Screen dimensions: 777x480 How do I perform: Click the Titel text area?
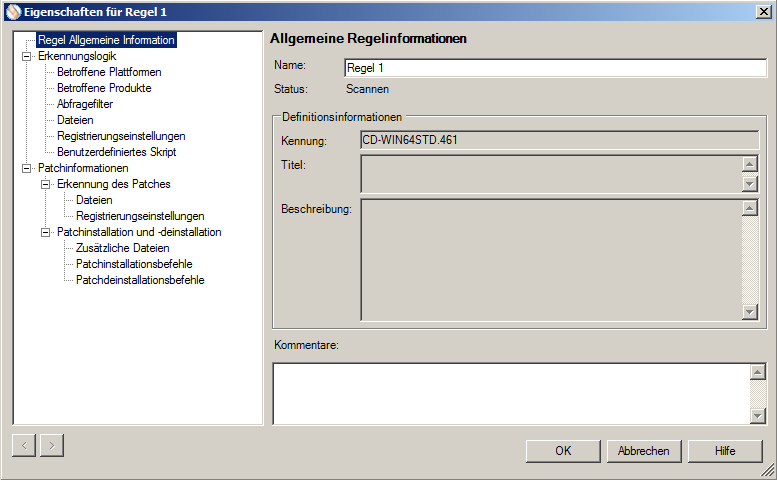551,174
